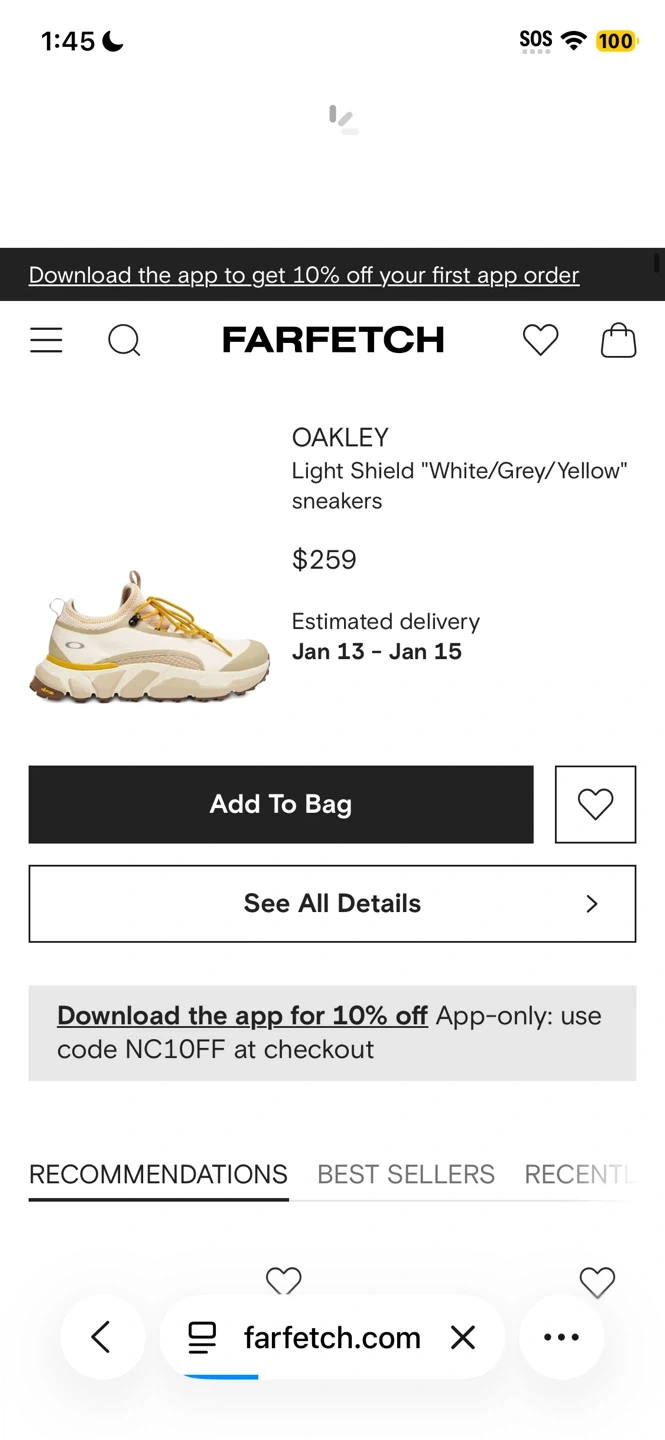Follow Download the app for 10% off link
Viewport: 665px width, 1440px height.
242,1016
